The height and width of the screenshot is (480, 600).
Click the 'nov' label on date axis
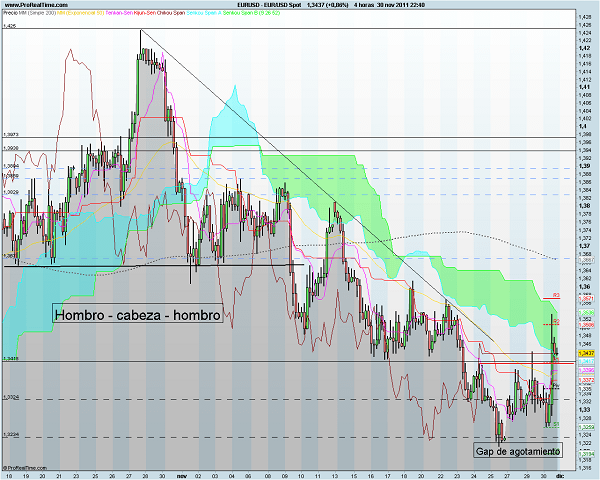(181, 476)
